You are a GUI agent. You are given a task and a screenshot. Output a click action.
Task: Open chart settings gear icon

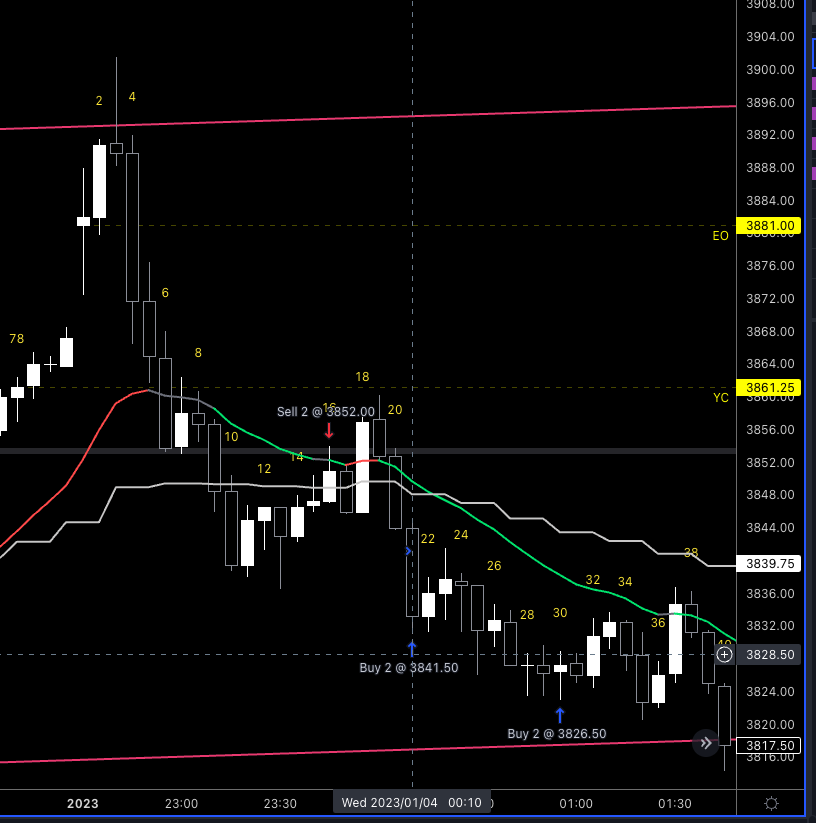(x=771, y=804)
